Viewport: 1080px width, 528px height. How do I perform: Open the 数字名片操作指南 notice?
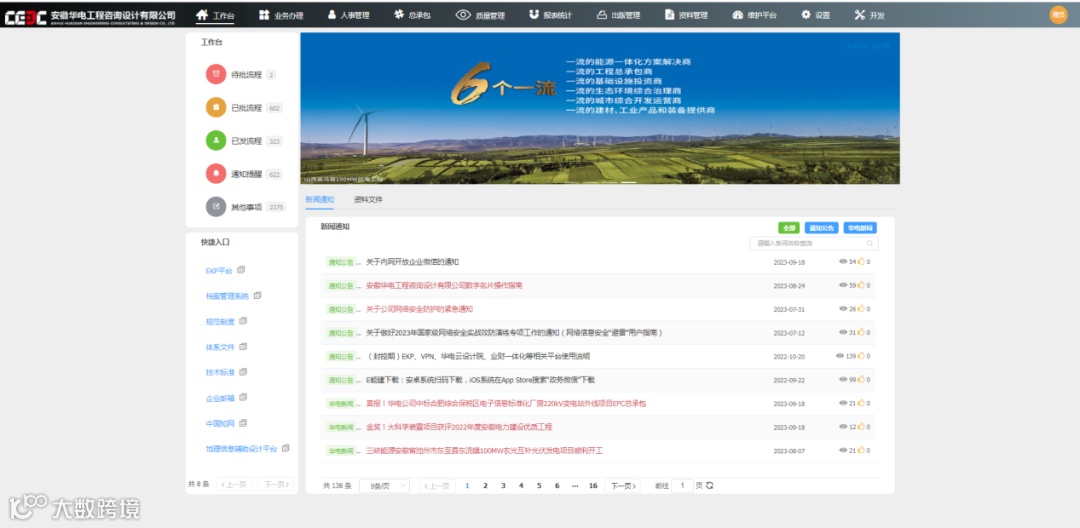pyautogui.click(x=444, y=285)
